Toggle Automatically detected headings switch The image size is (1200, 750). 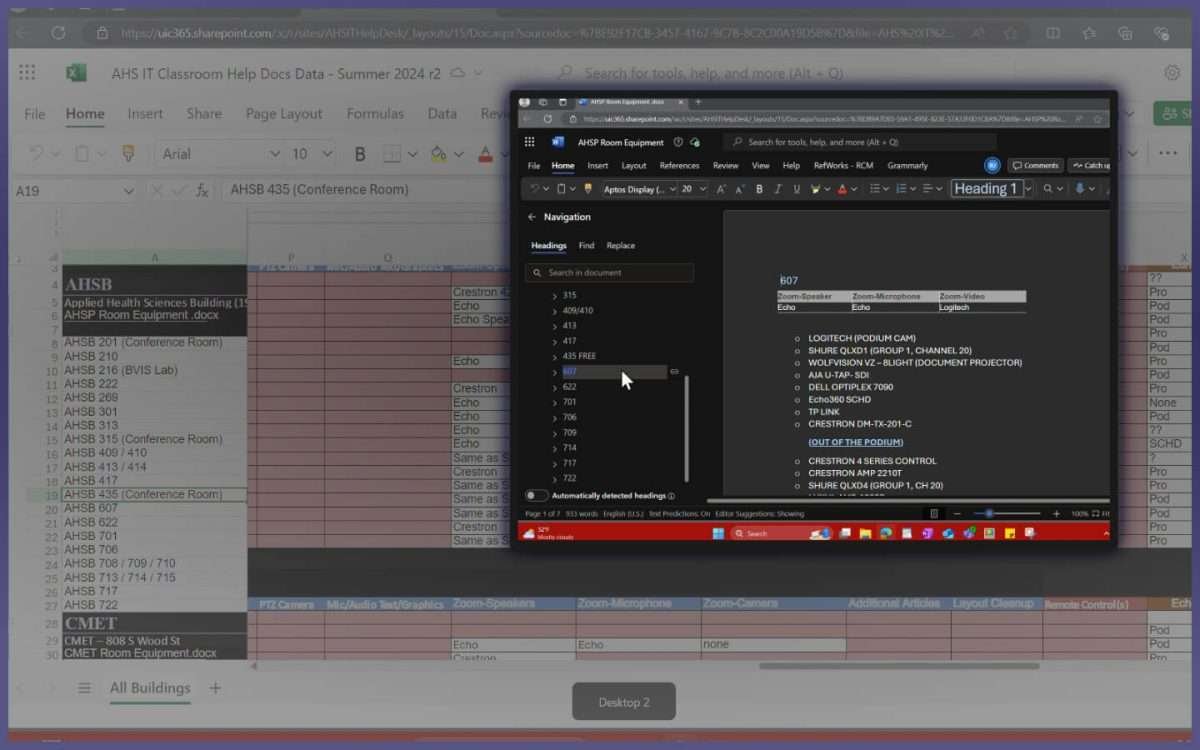[x=537, y=495]
